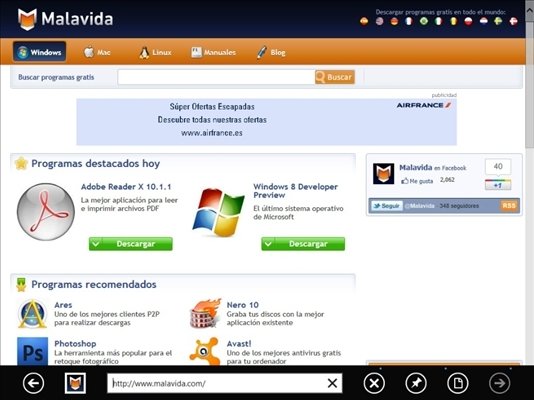Select the Spain flag language icon

point(364,21)
